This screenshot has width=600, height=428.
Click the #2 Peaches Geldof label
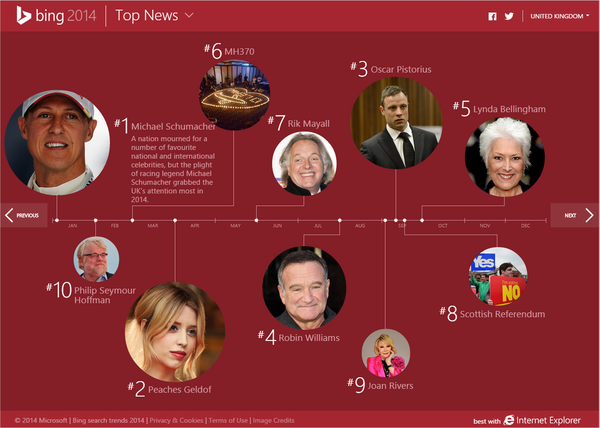pos(170,389)
